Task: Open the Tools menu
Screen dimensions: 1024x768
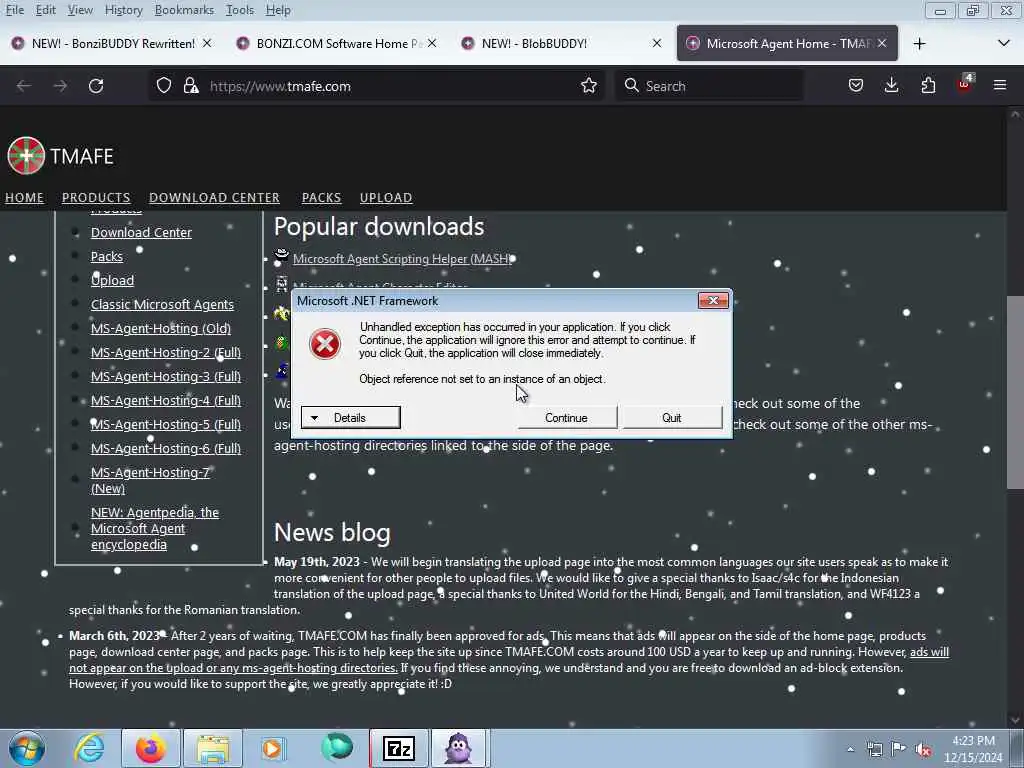Action: click(240, 10)
